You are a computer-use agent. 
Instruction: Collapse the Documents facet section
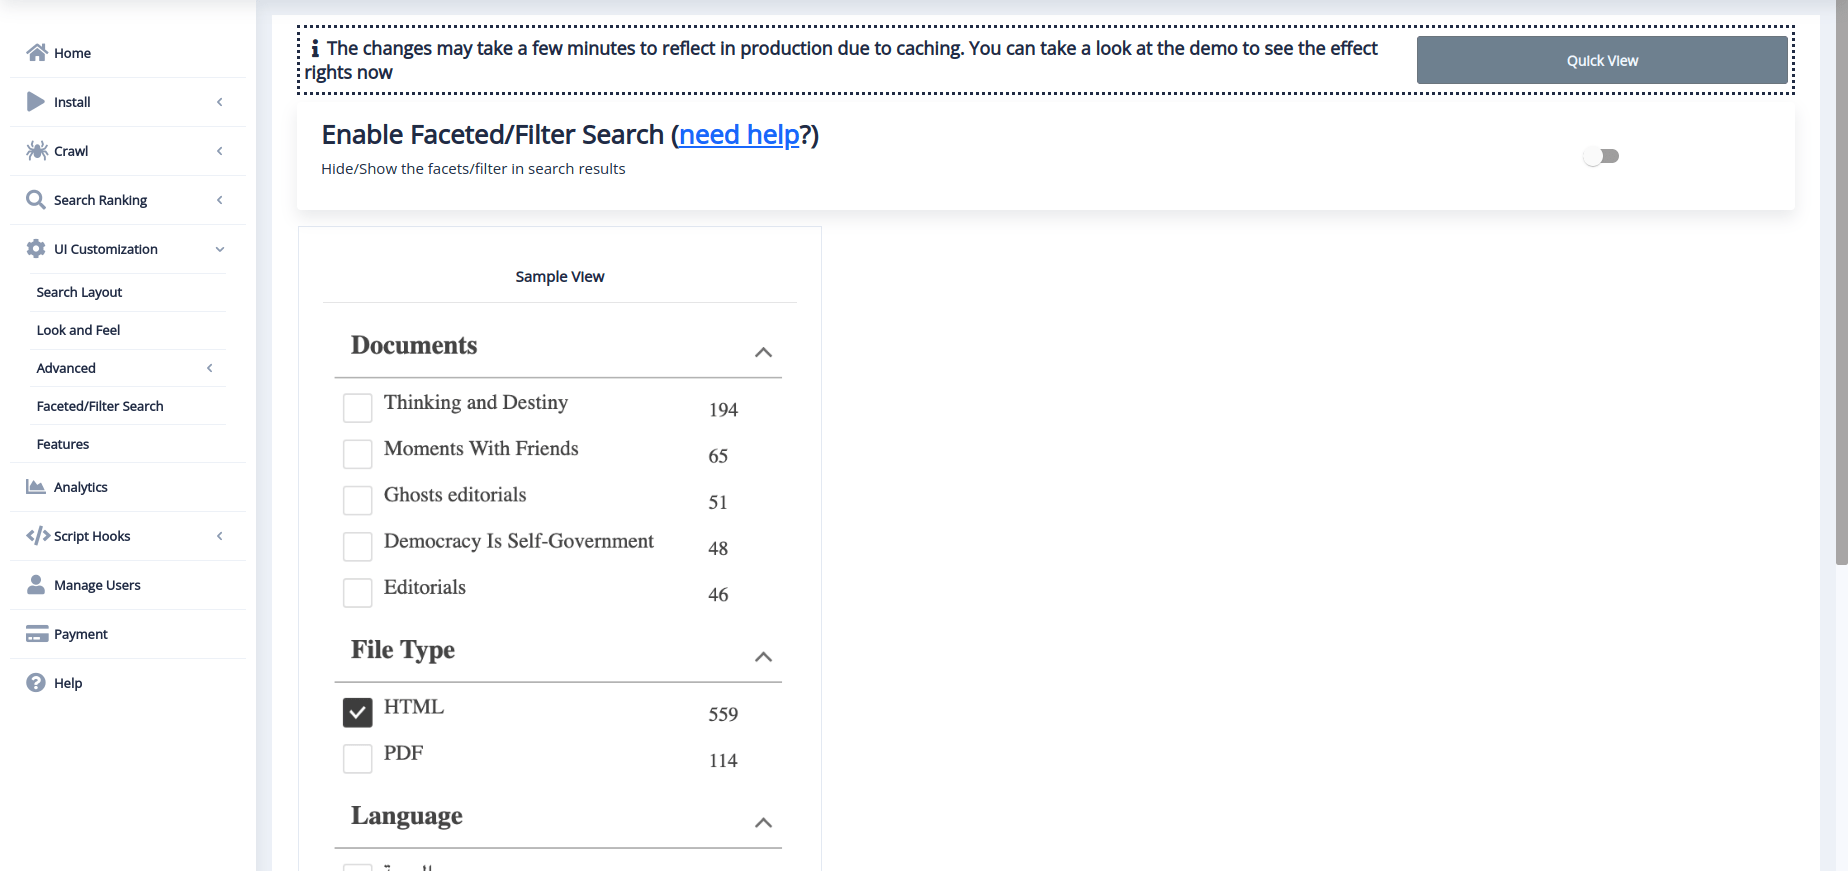click(x=763, y=352)
